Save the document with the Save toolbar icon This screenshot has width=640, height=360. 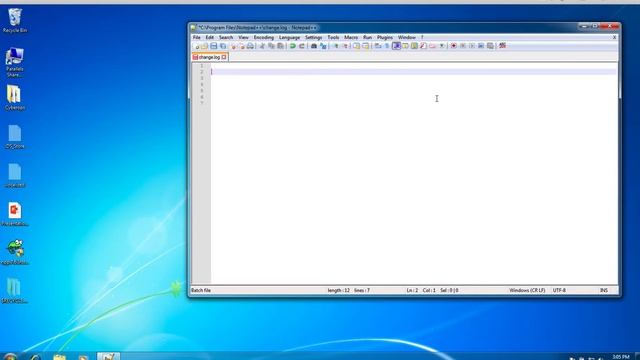(213, 46)
